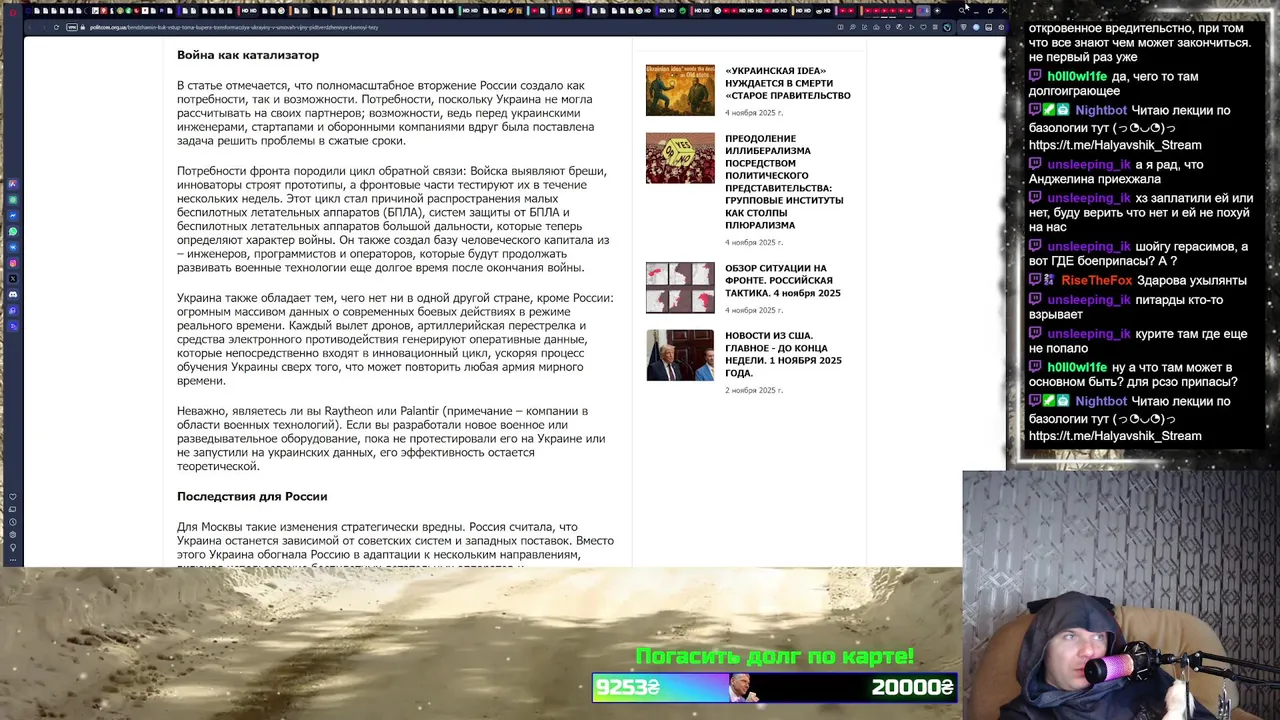
Task: Click the «Последствия для России» heading
Action: point(252,496)
